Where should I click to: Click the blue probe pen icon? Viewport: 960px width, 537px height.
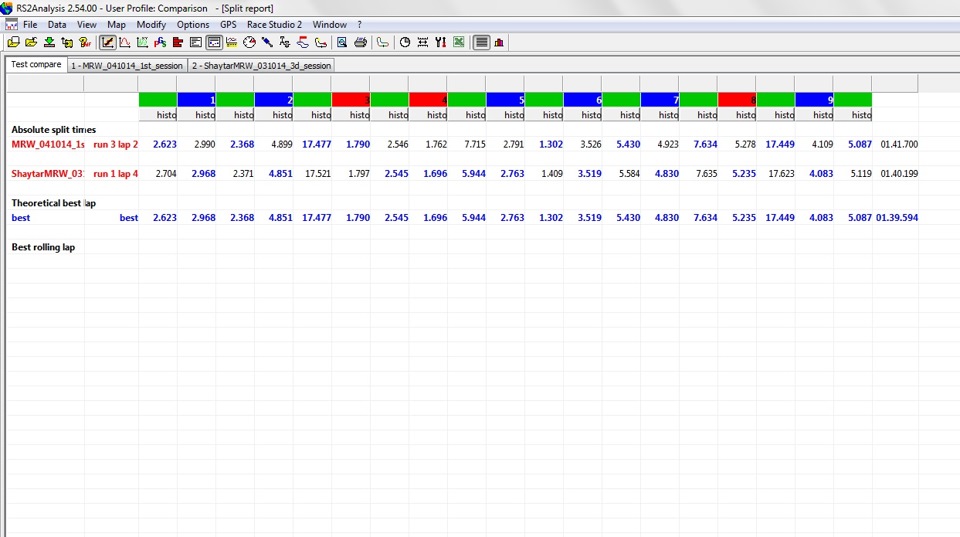[x=267, y=42]
